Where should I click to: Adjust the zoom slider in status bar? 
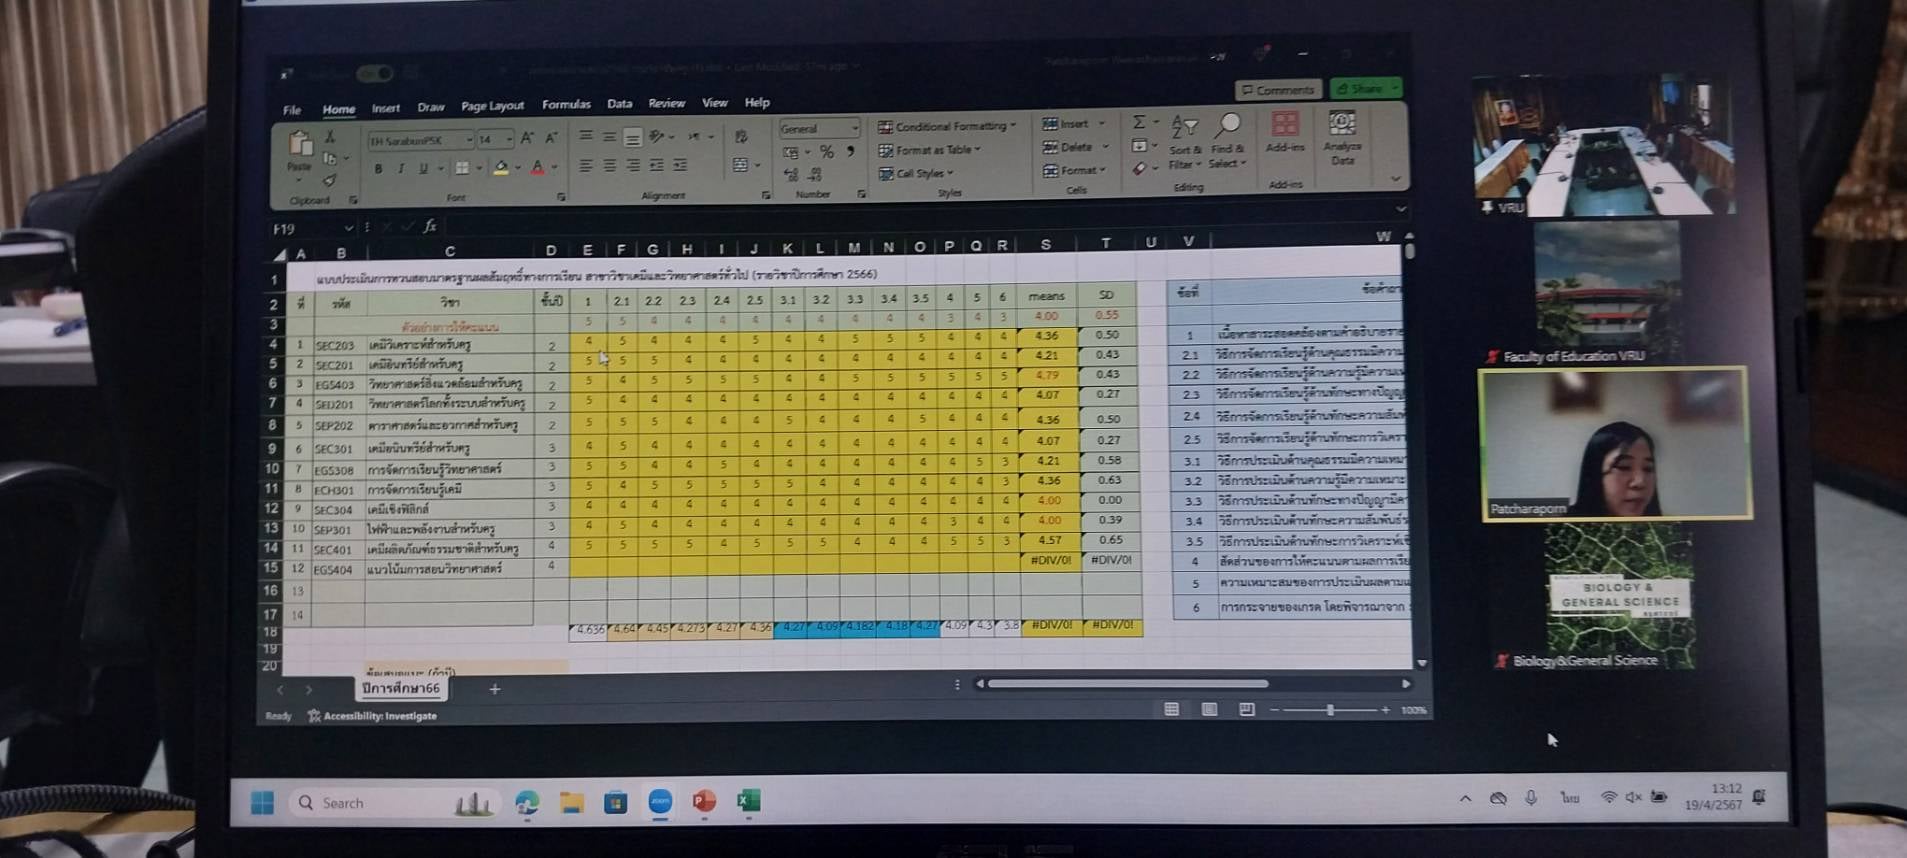click(1329, 710)
